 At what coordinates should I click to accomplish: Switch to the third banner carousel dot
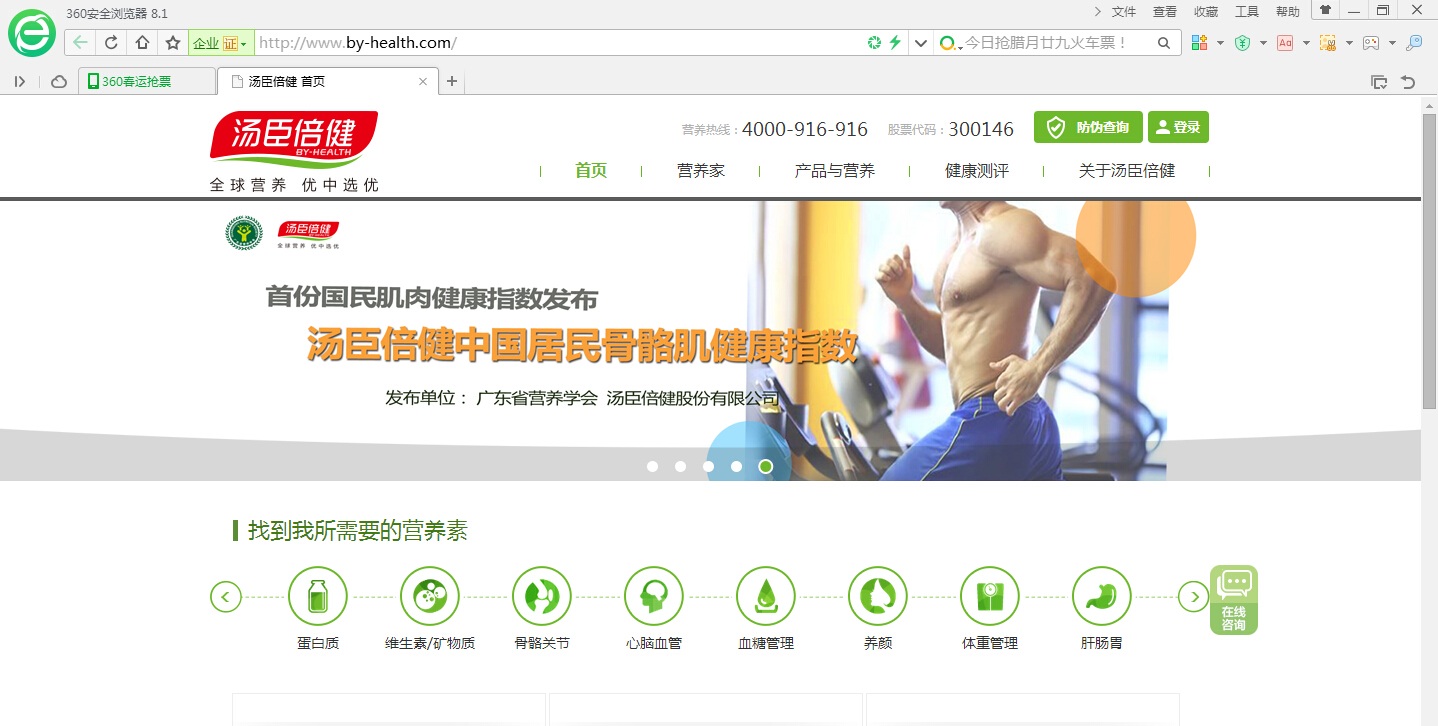tap(709, 466)
